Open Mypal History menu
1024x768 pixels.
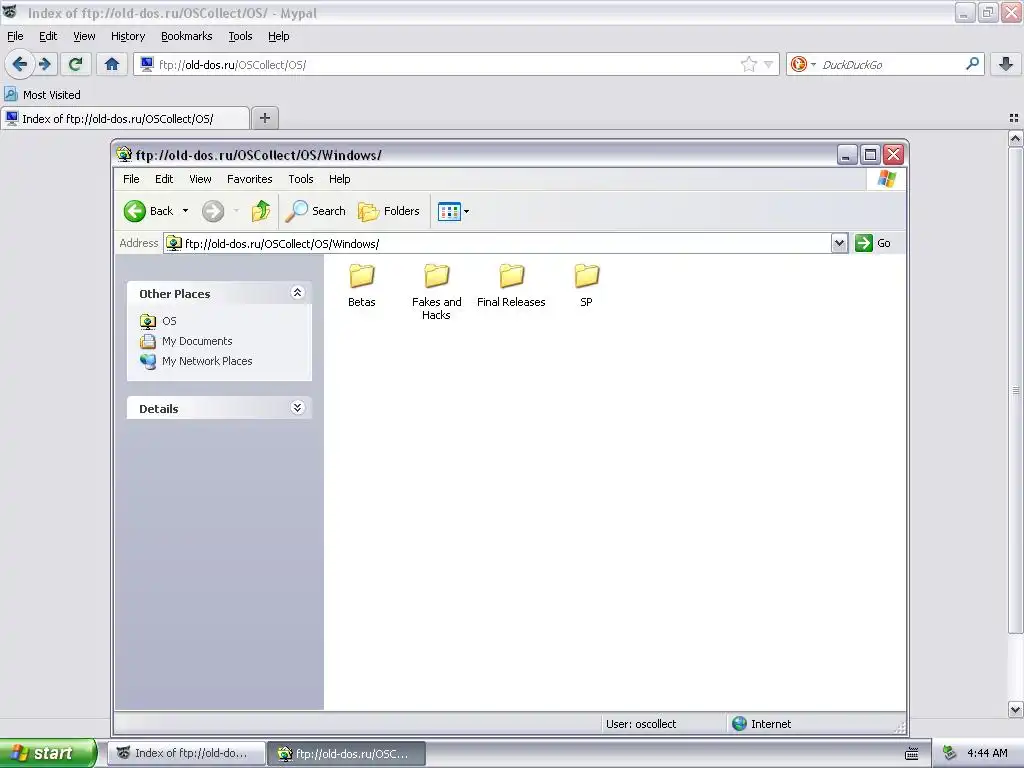[128, 37]
